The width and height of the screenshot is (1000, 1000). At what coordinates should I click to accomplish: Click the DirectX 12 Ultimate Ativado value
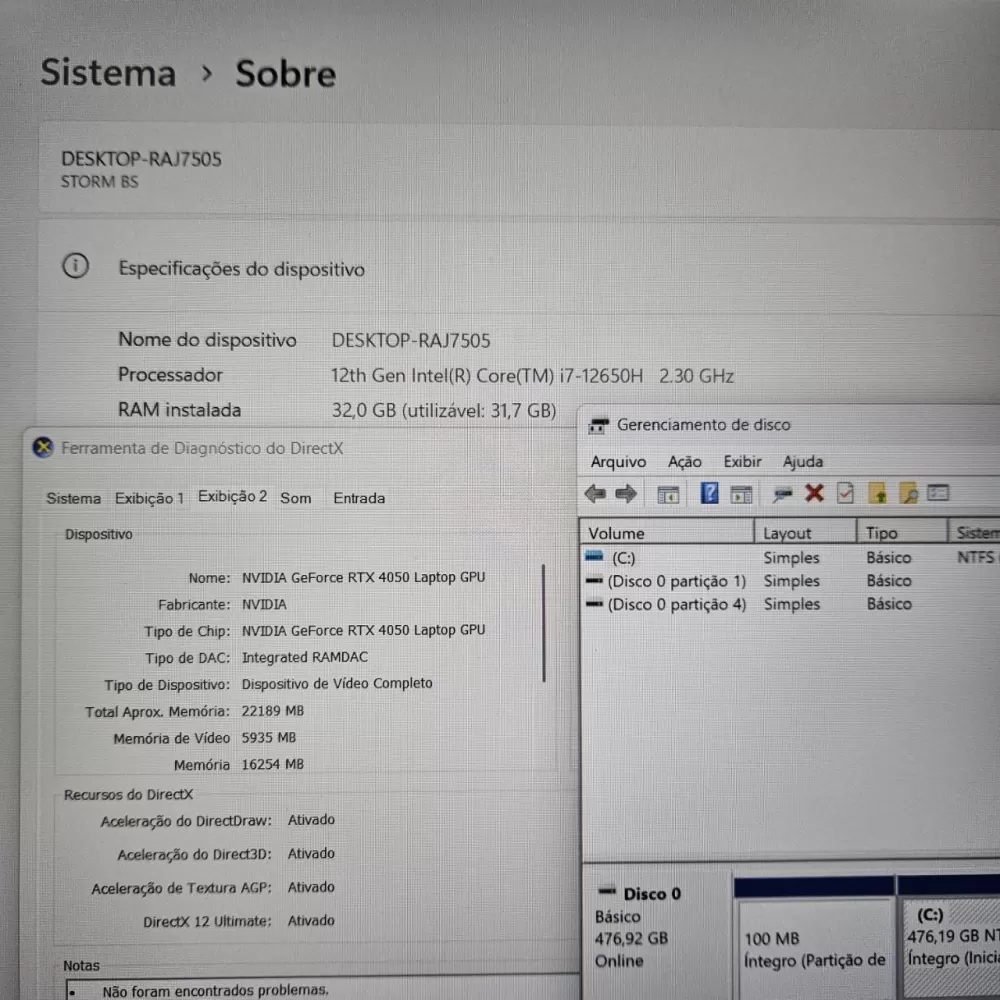311,920
